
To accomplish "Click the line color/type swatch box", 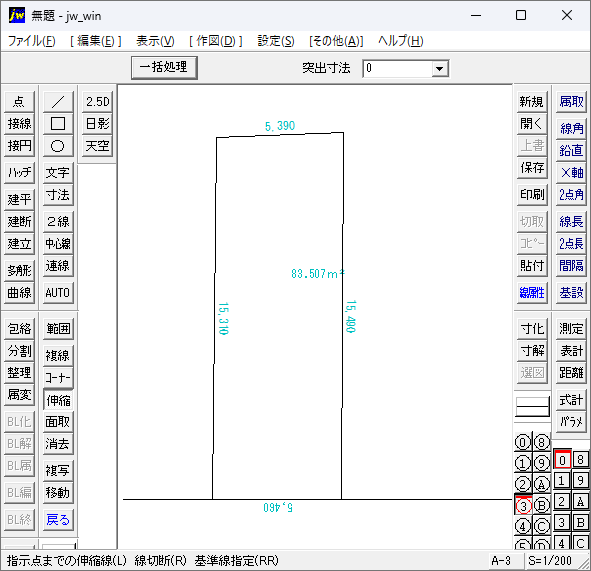I will (x=532, y=406).
